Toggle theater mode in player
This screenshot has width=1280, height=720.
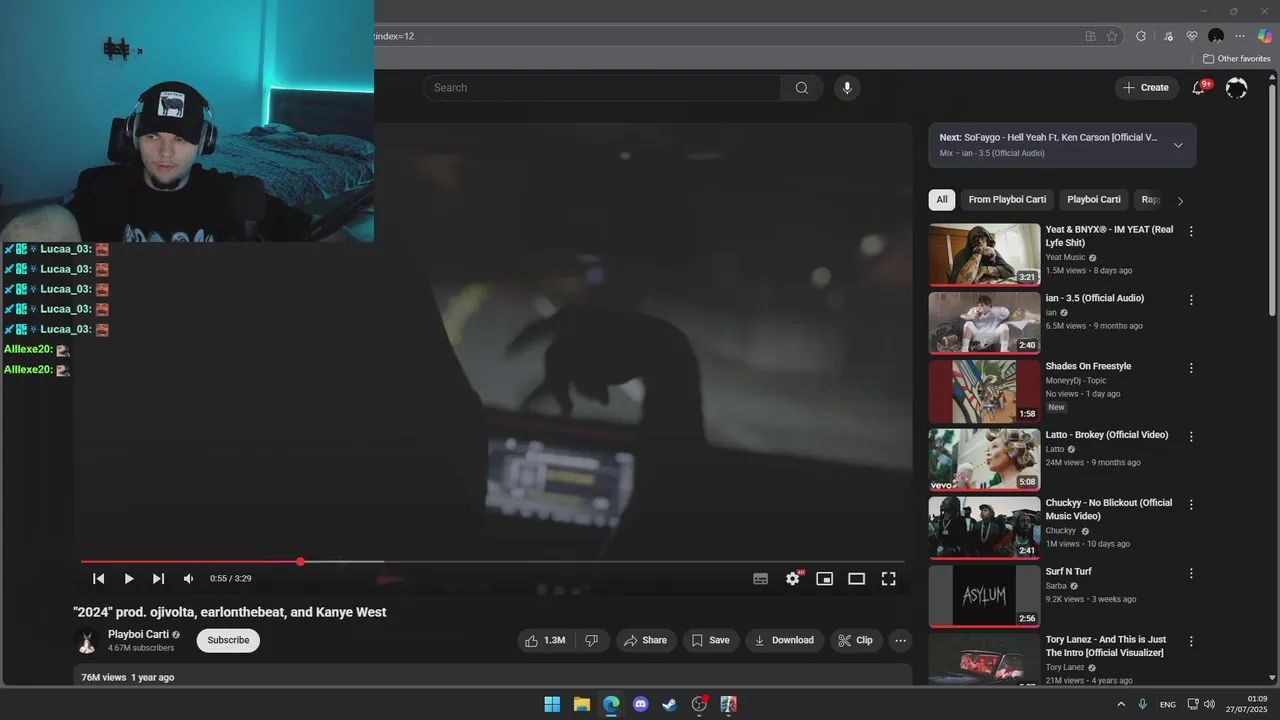click(857, 579)
